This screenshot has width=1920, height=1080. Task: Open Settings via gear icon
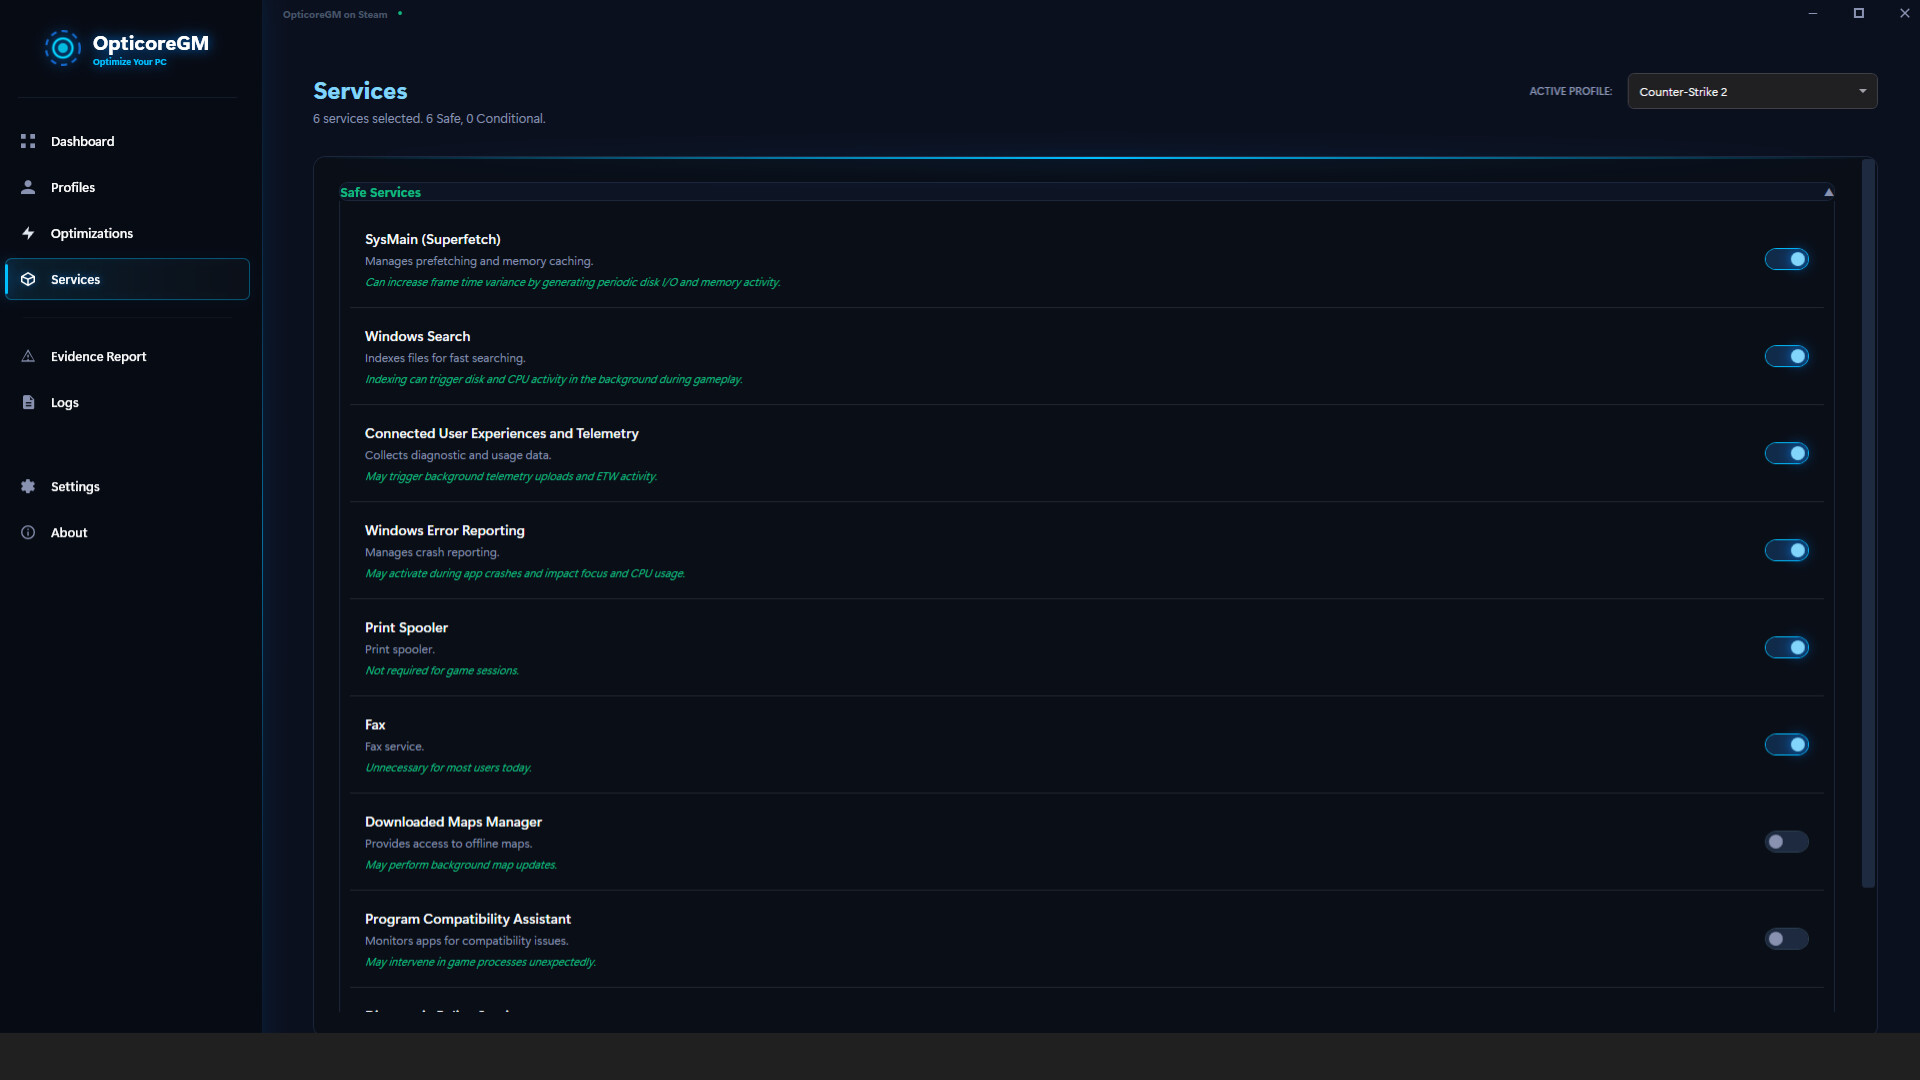[29, 486]
